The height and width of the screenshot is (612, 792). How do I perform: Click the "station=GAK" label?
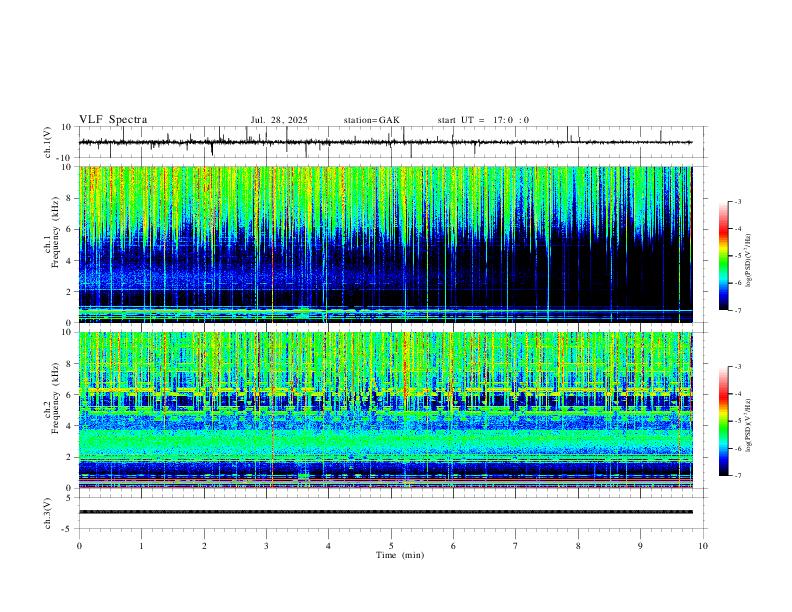click(371, 120)
